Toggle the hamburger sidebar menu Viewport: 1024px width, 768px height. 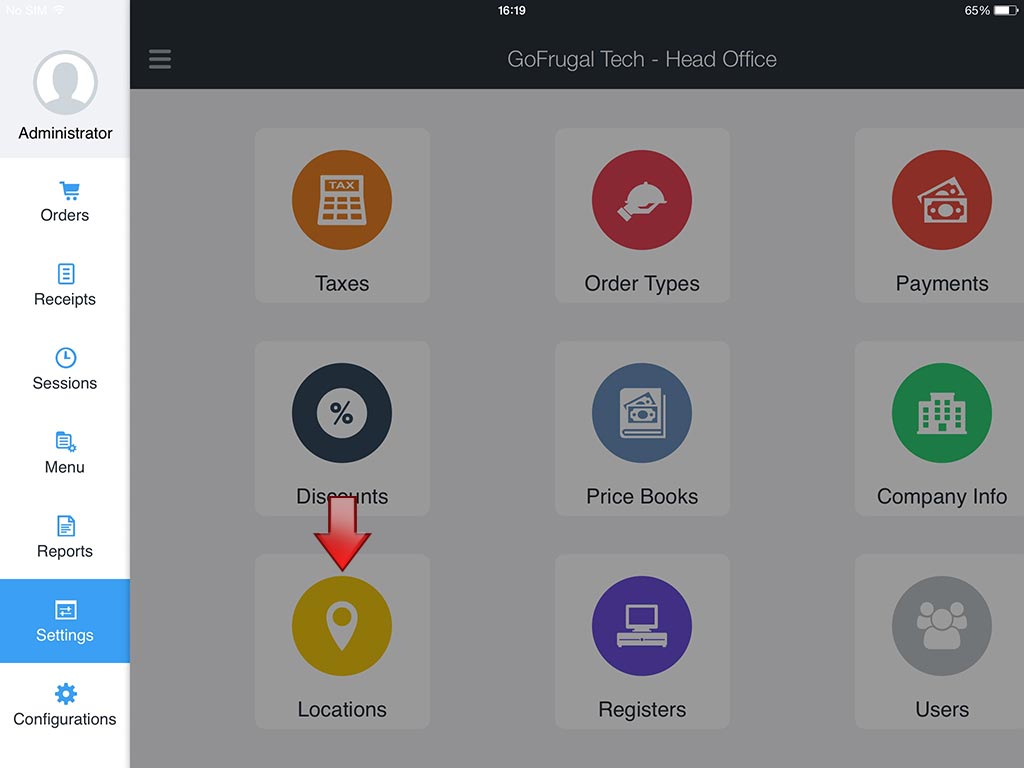coord(160,59)
